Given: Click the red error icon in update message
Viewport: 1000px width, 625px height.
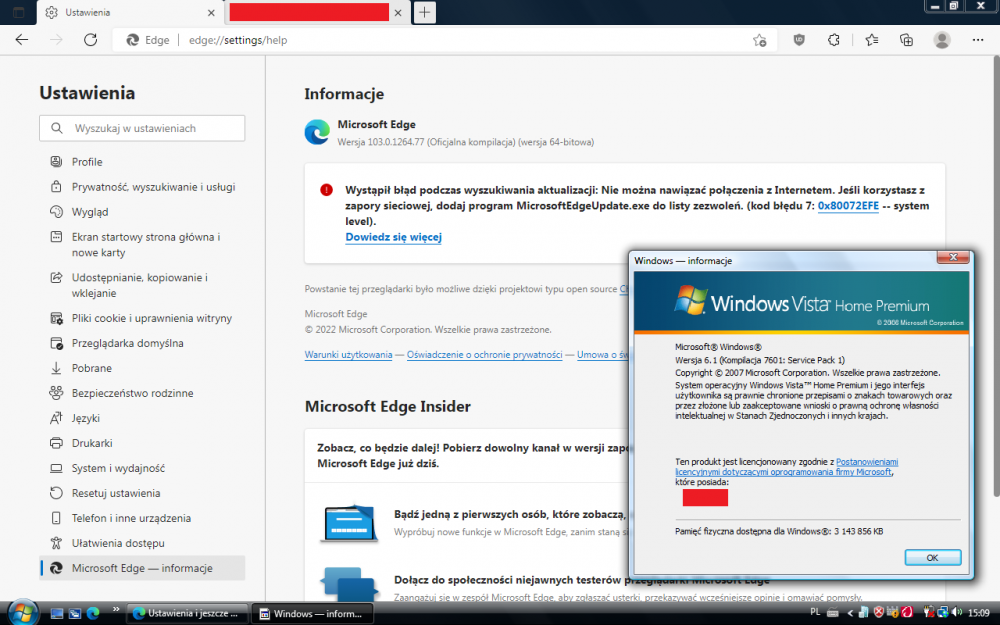Looking at the screenshot, I should click(327, 189).
